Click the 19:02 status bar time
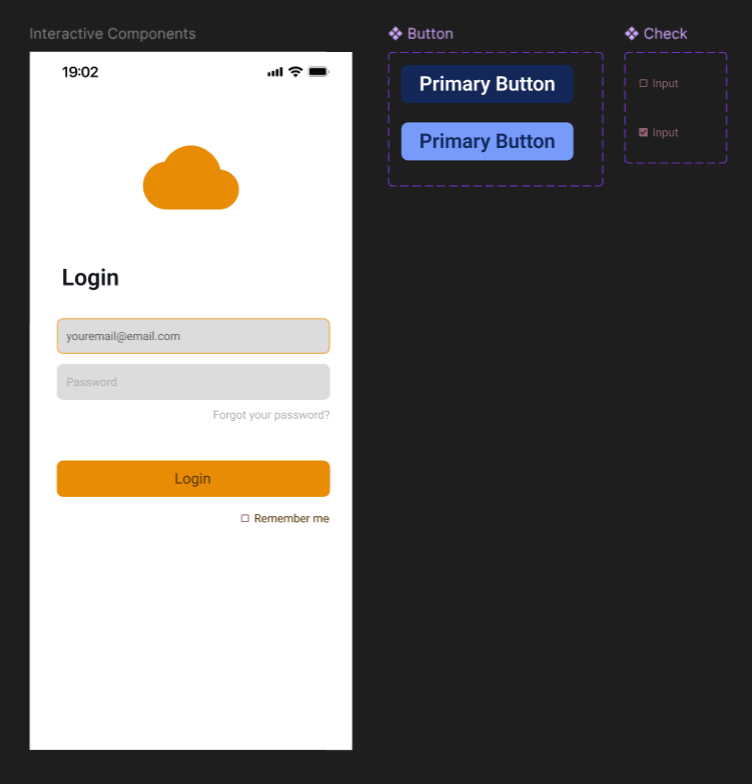 tap(80, 72)
